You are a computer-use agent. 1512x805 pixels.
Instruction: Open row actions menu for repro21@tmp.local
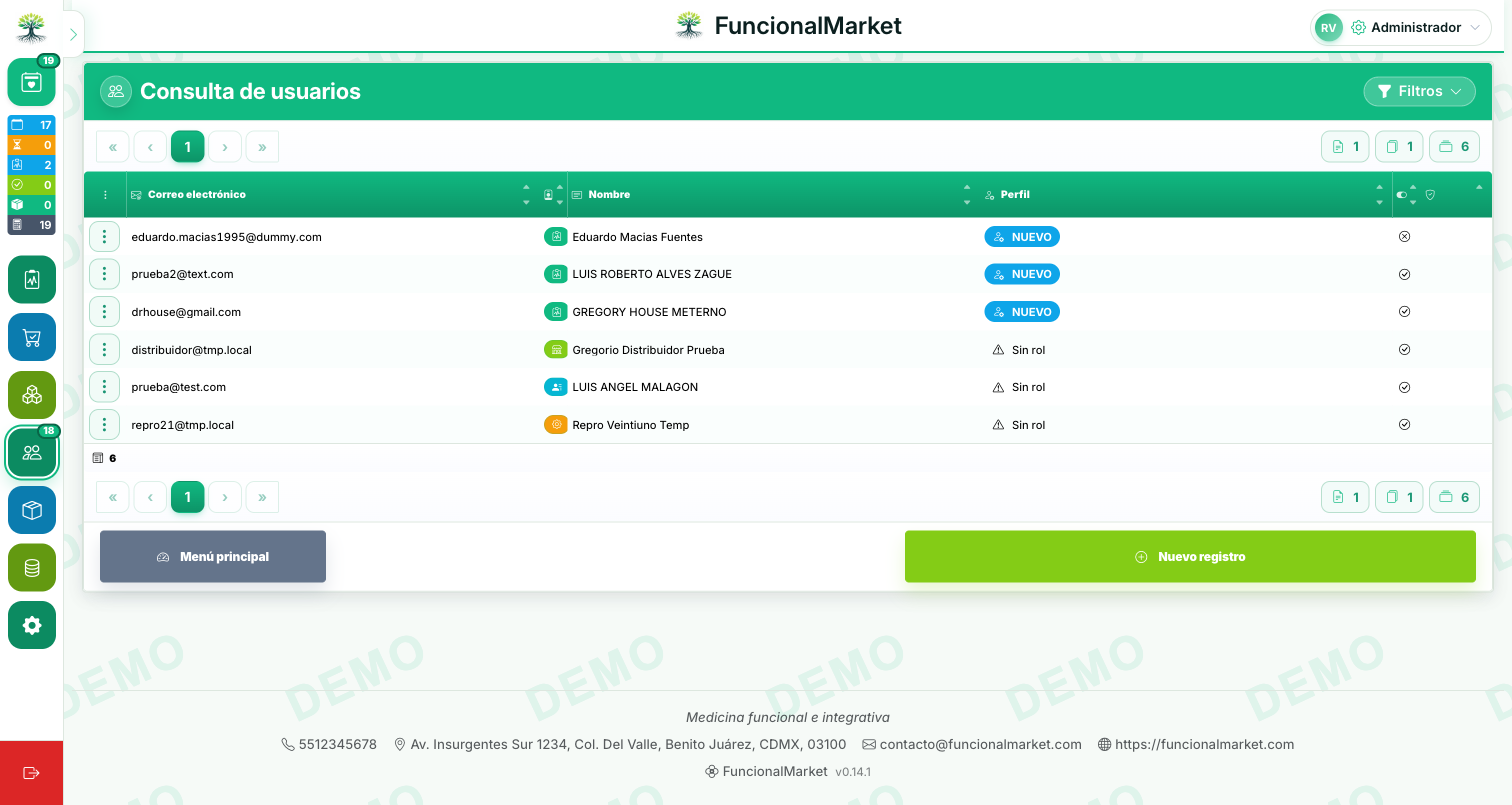tap(104, 425)
